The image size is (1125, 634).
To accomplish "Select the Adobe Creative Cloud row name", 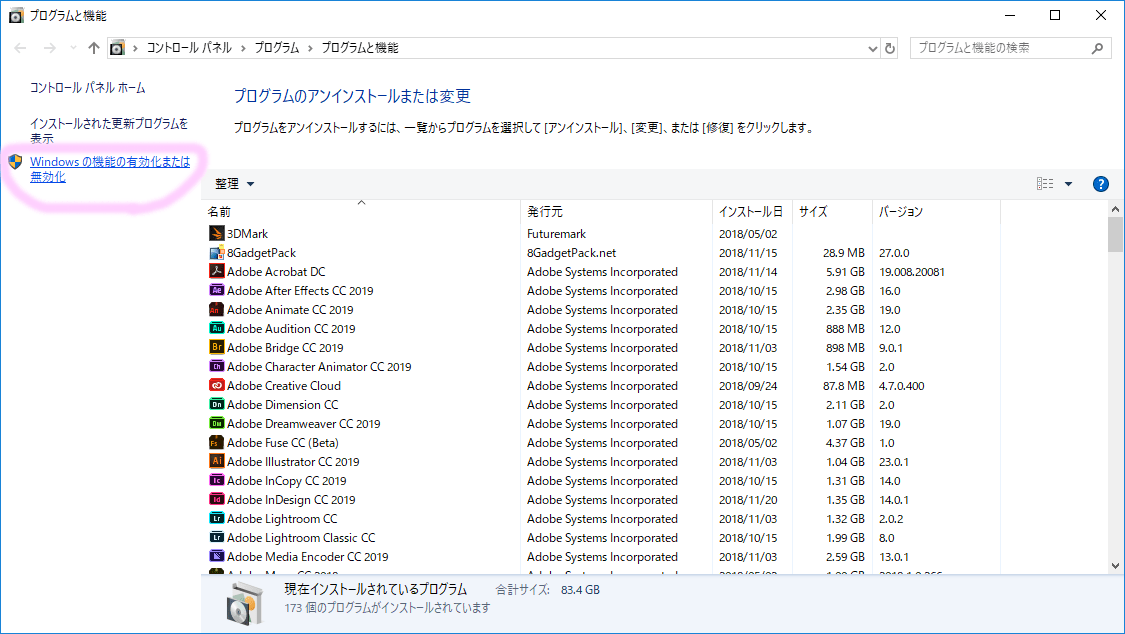I will pos(283,386).
